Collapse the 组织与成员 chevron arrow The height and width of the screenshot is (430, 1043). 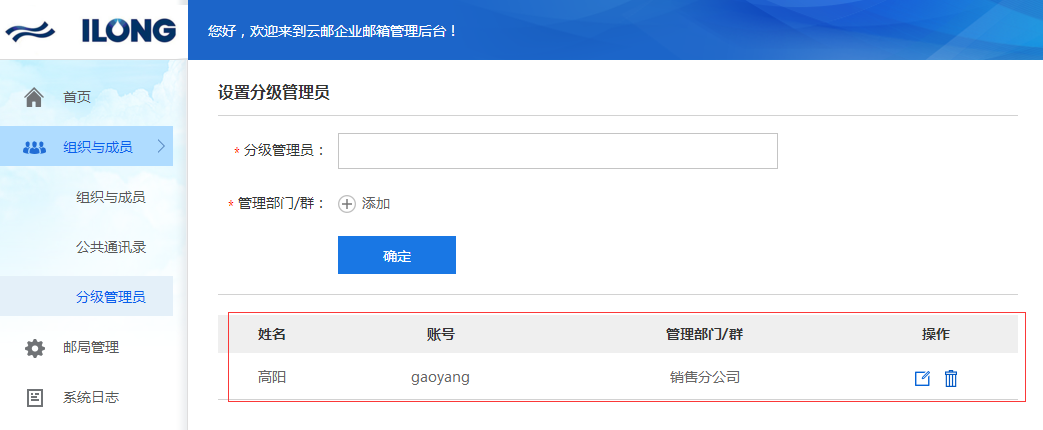(161, 147)
